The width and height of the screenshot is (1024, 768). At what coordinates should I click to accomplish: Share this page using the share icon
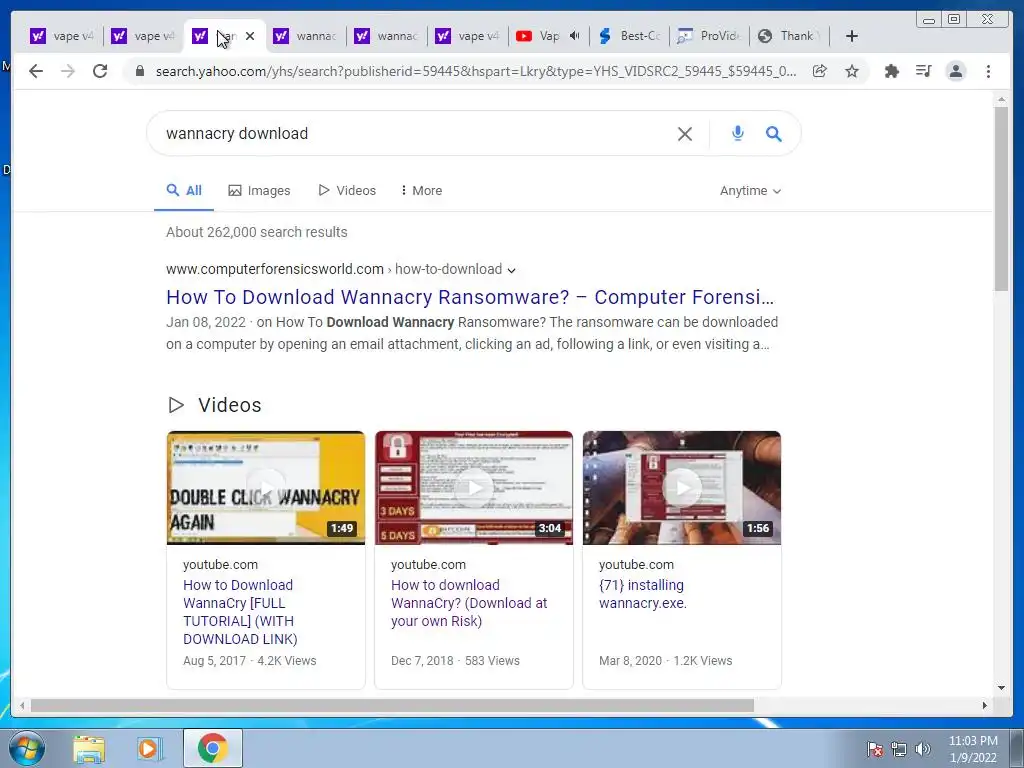pyautogui.click(x=820, y=71)
